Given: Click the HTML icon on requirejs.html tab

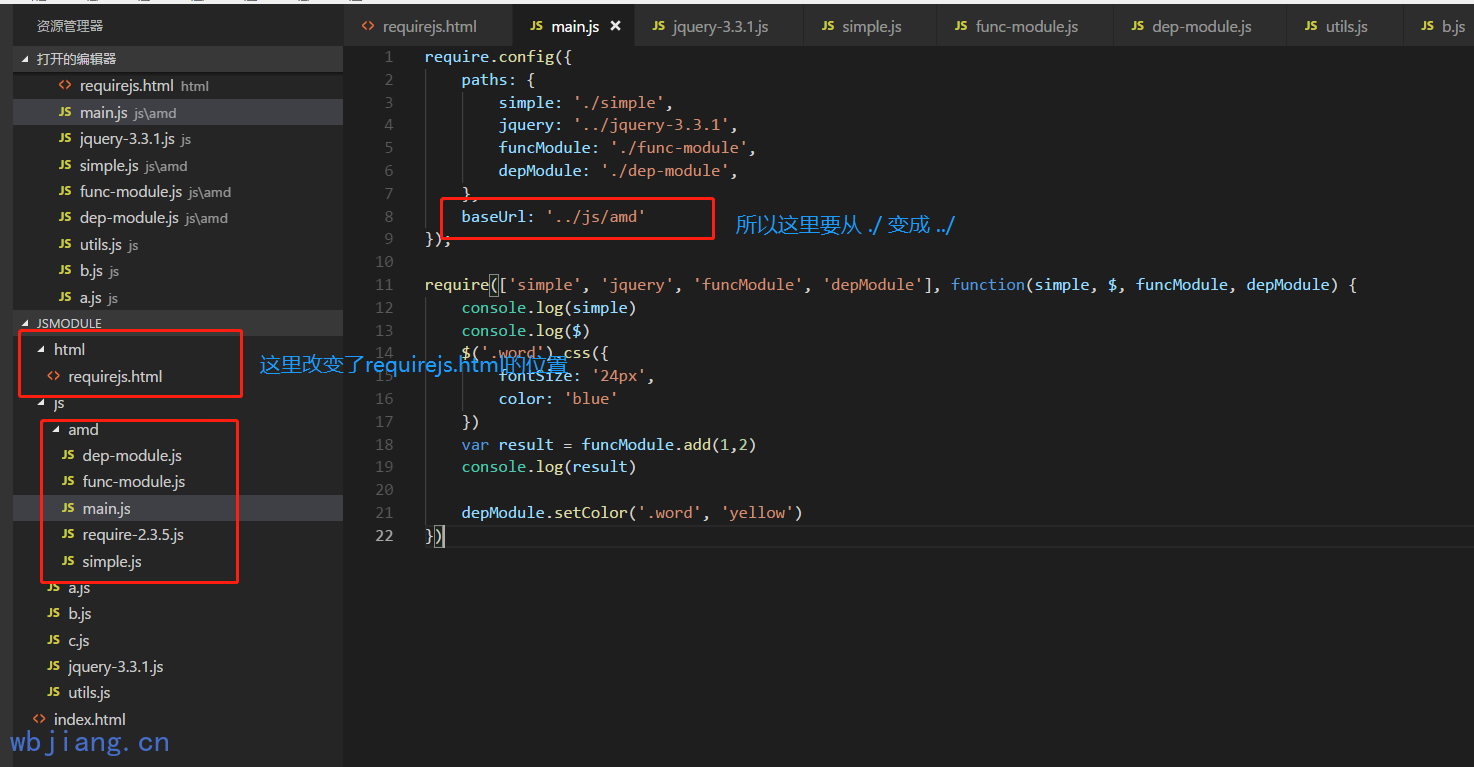Looking at the screenshot, I should [x=368, y=27].
